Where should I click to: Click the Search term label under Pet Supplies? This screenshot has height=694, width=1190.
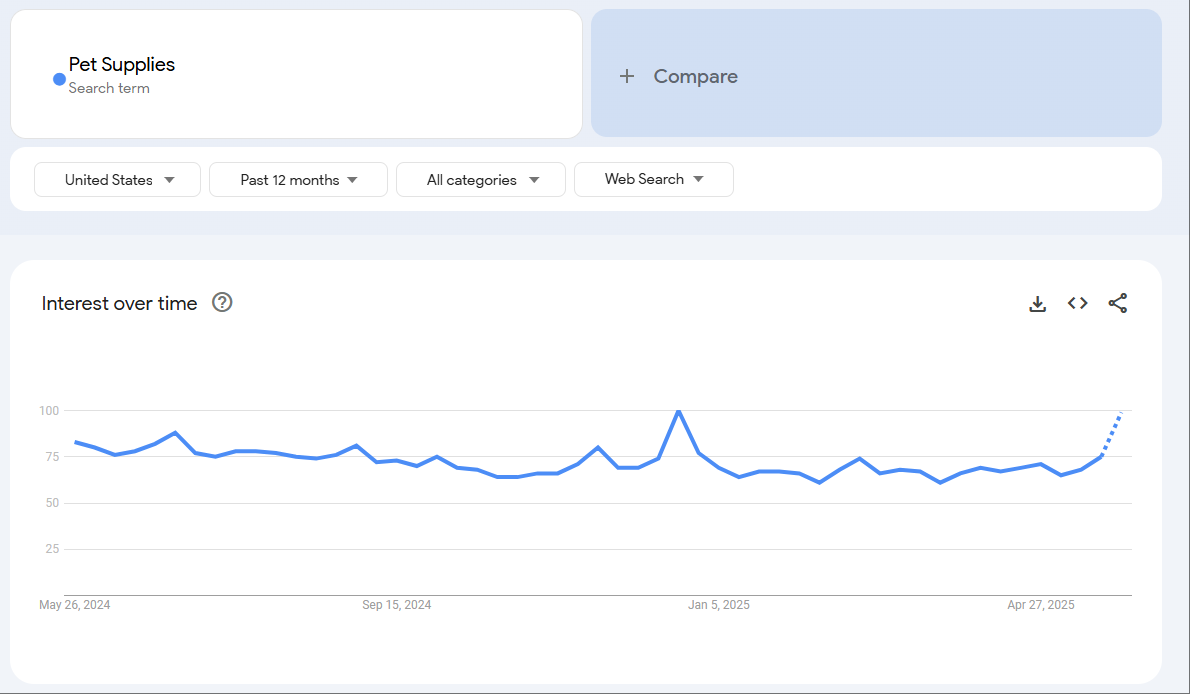point(108,88)
